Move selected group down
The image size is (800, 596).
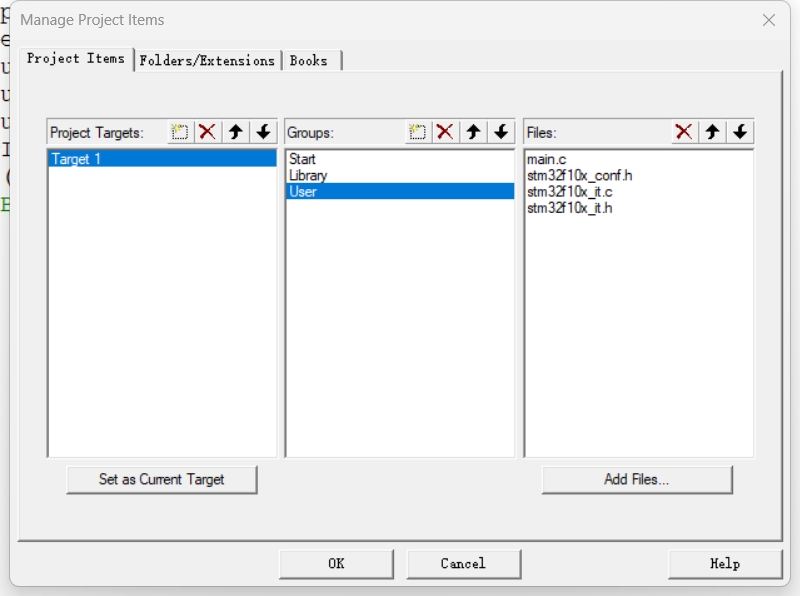(501, 132)
